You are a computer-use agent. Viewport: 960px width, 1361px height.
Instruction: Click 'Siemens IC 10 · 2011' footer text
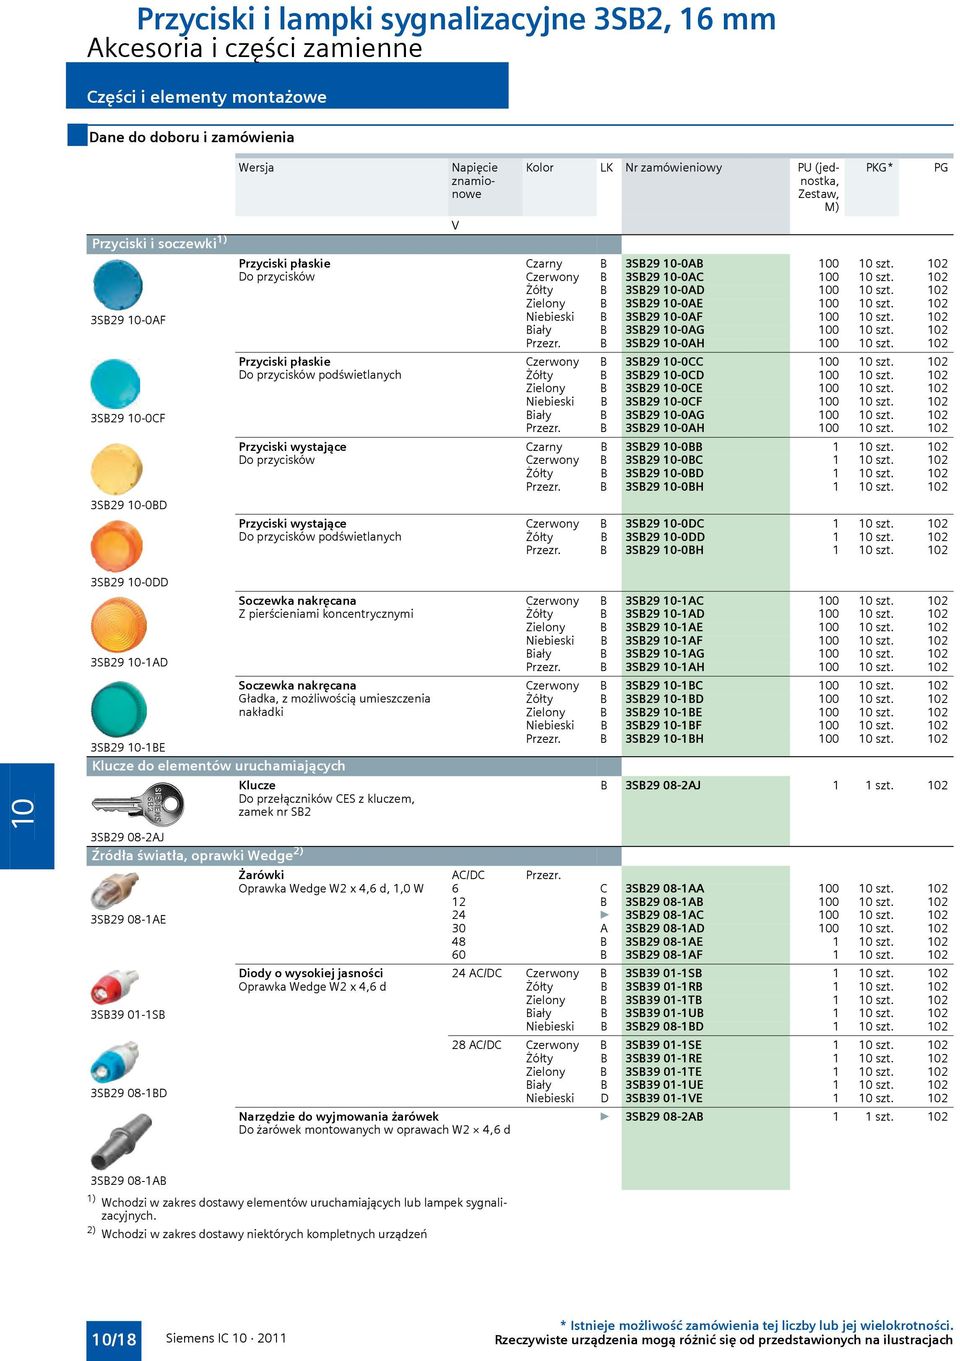226,1338
